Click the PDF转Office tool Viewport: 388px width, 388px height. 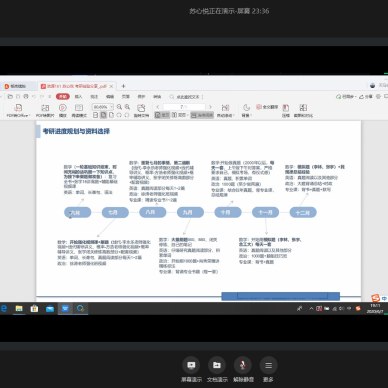click(18, 111)
